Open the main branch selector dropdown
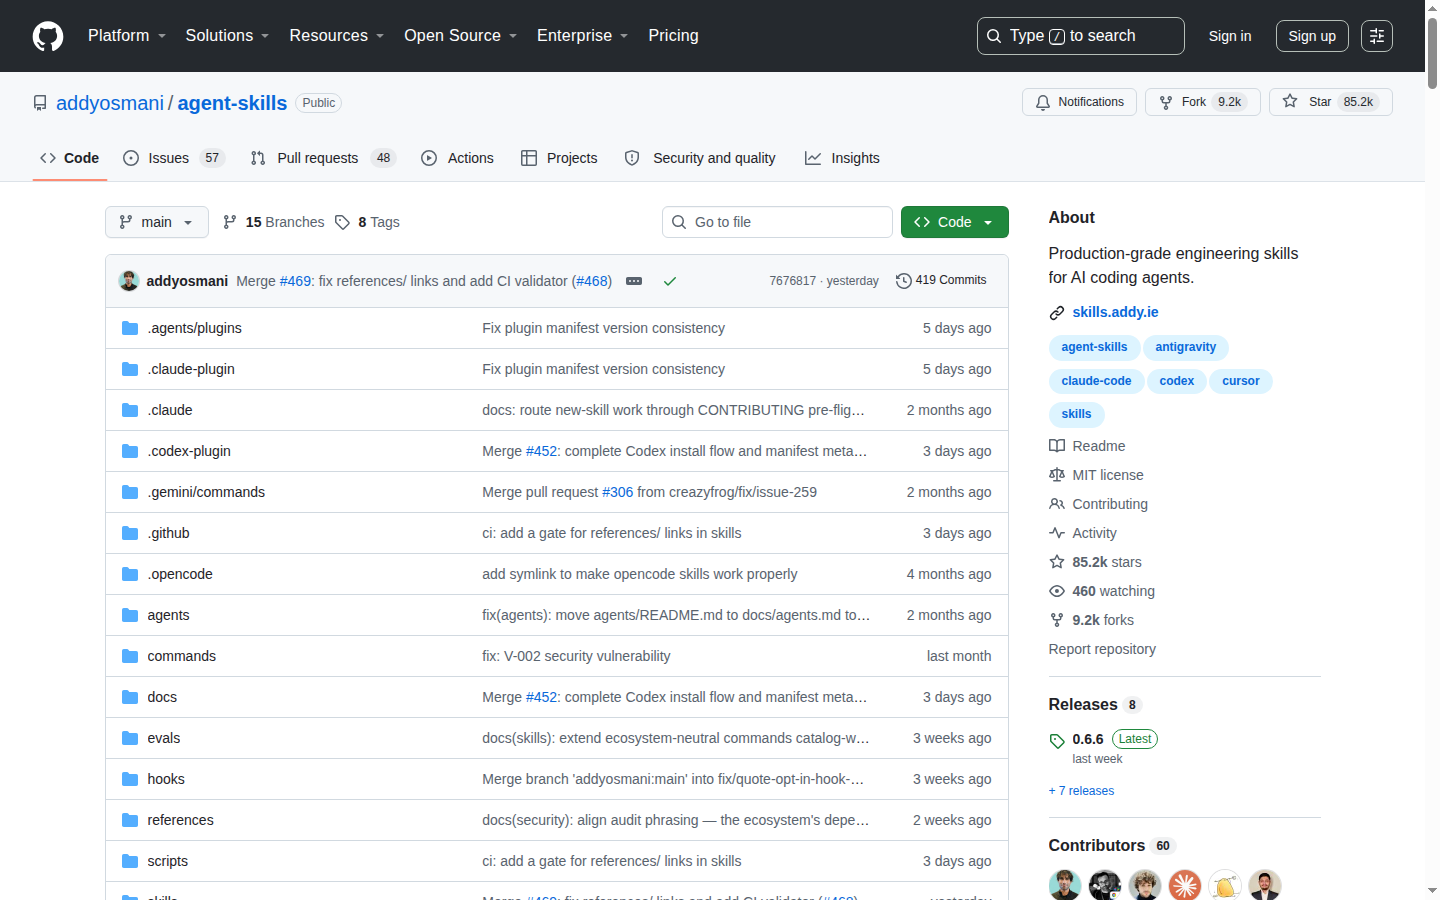This screenshot has width=1440, height=900. (157, 222)
